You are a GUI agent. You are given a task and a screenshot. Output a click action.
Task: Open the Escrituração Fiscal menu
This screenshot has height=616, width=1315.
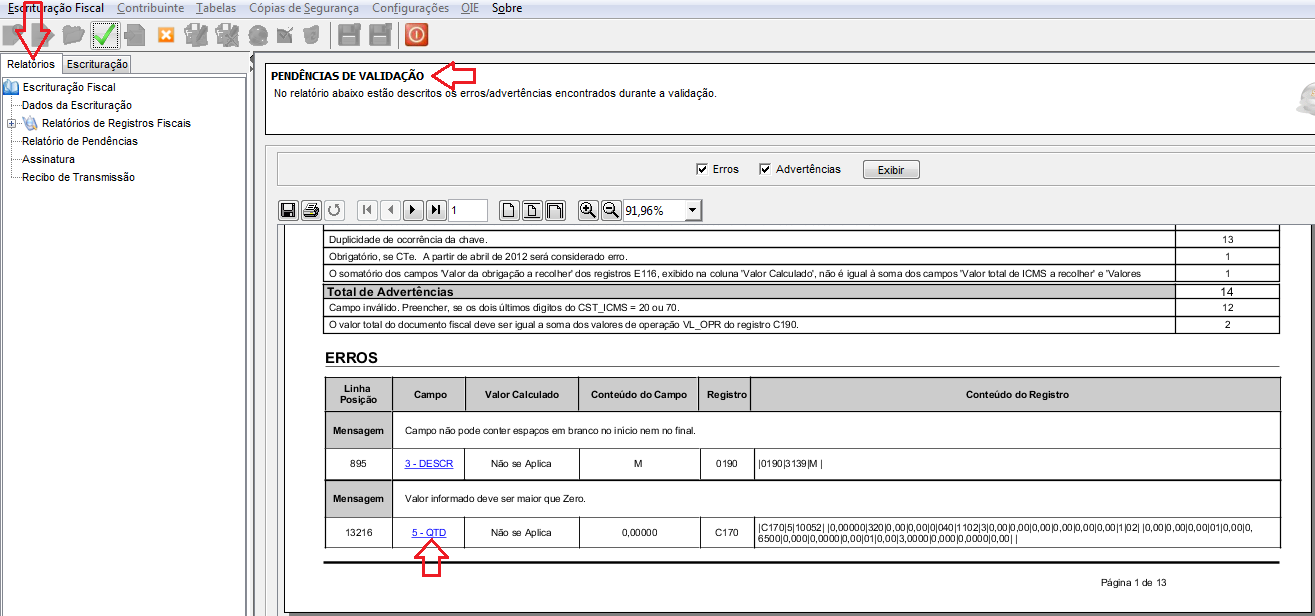click(x=56, y=8)
